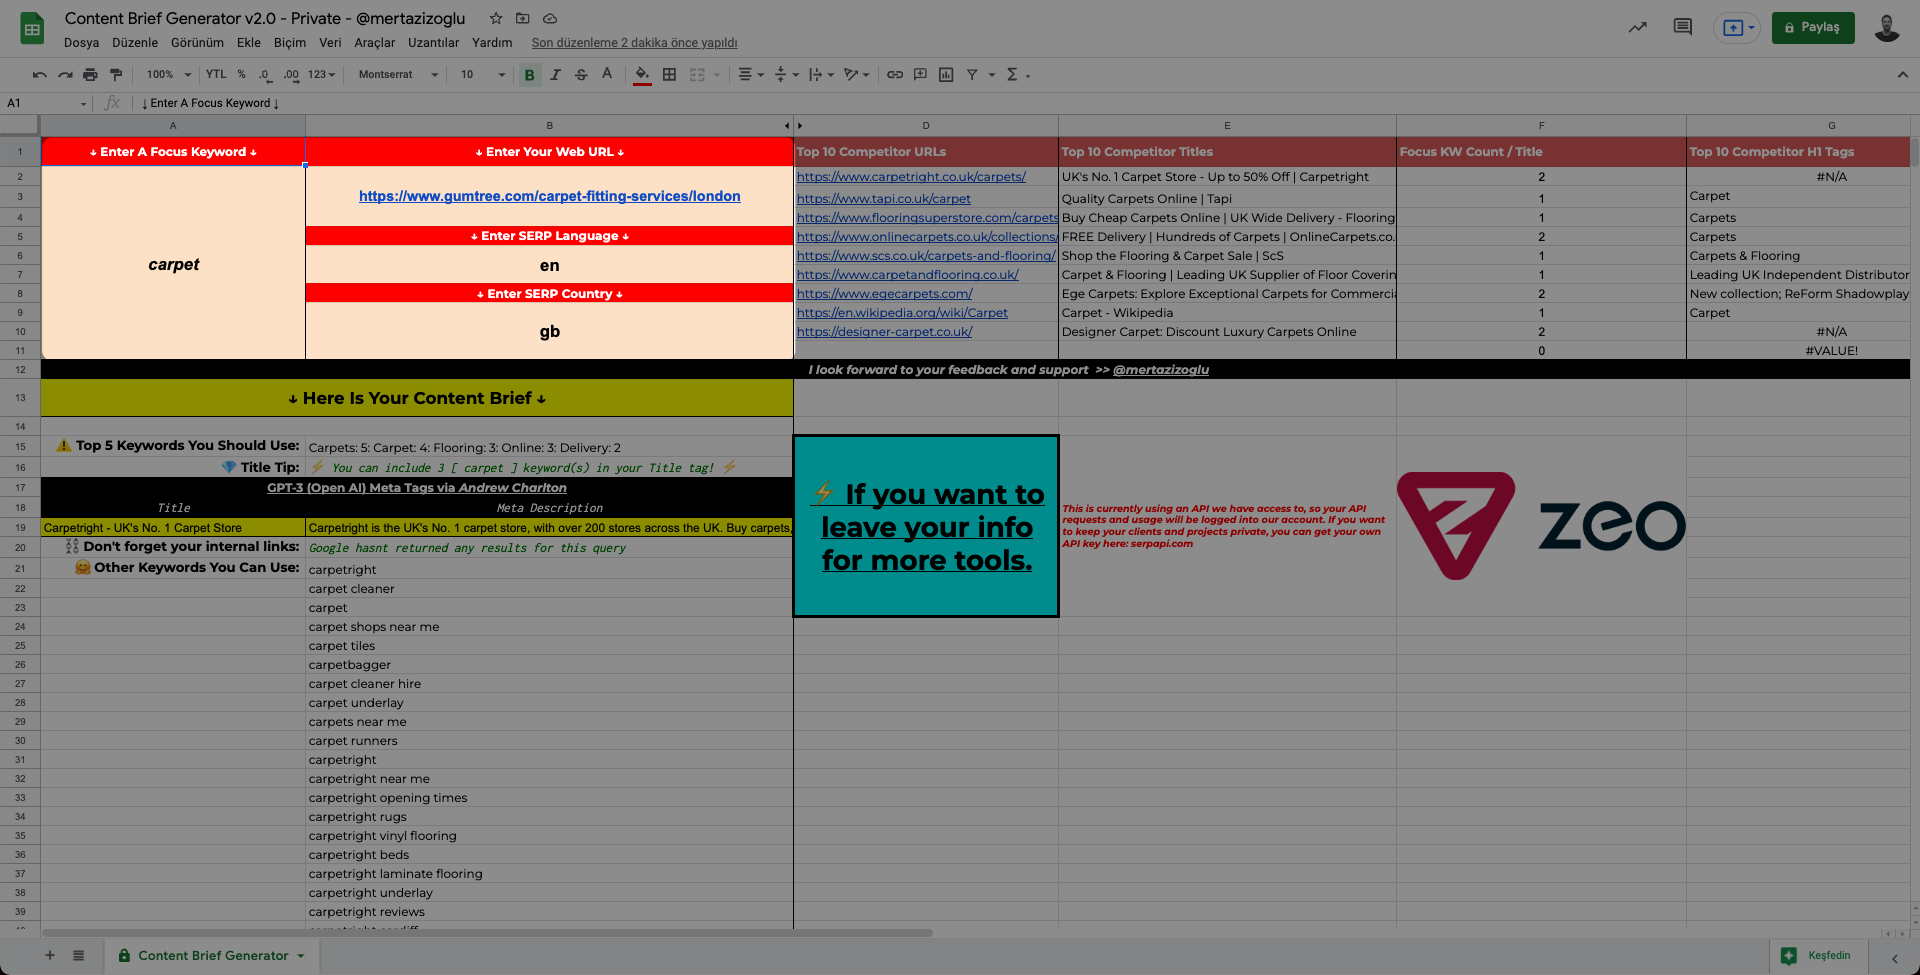The image size is (1920, 975).
Task: Open the text color picker
Action: [x=607, y=75]
